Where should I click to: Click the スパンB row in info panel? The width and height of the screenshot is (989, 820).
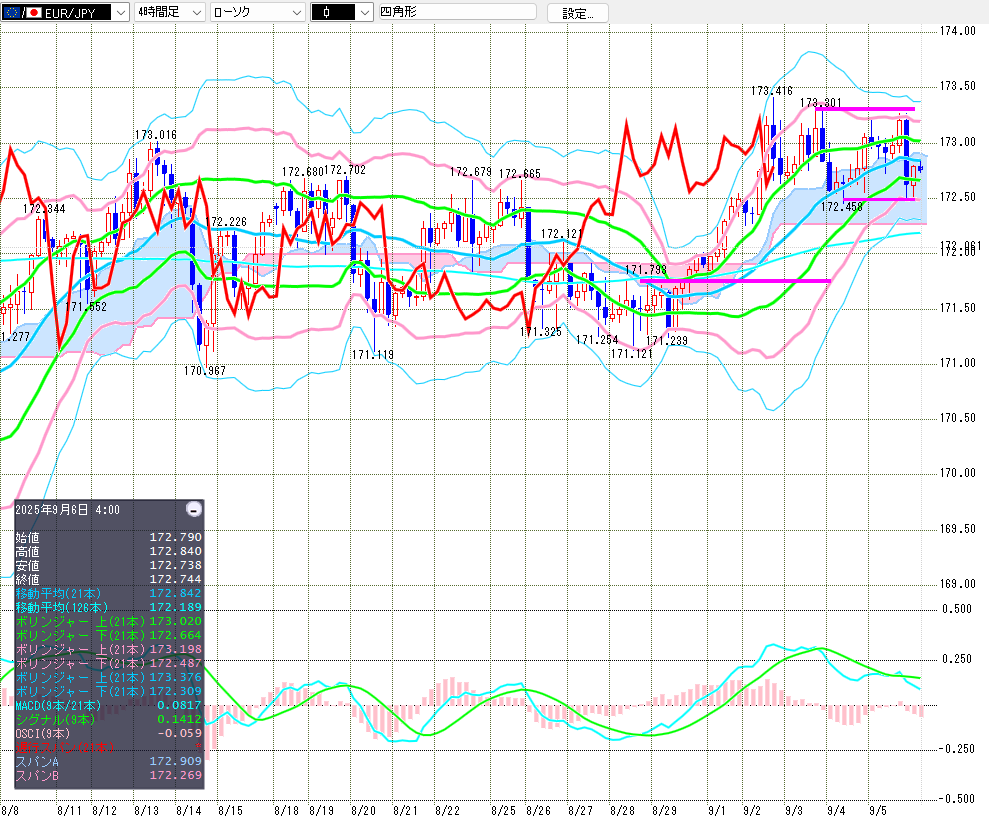[108, 775]
